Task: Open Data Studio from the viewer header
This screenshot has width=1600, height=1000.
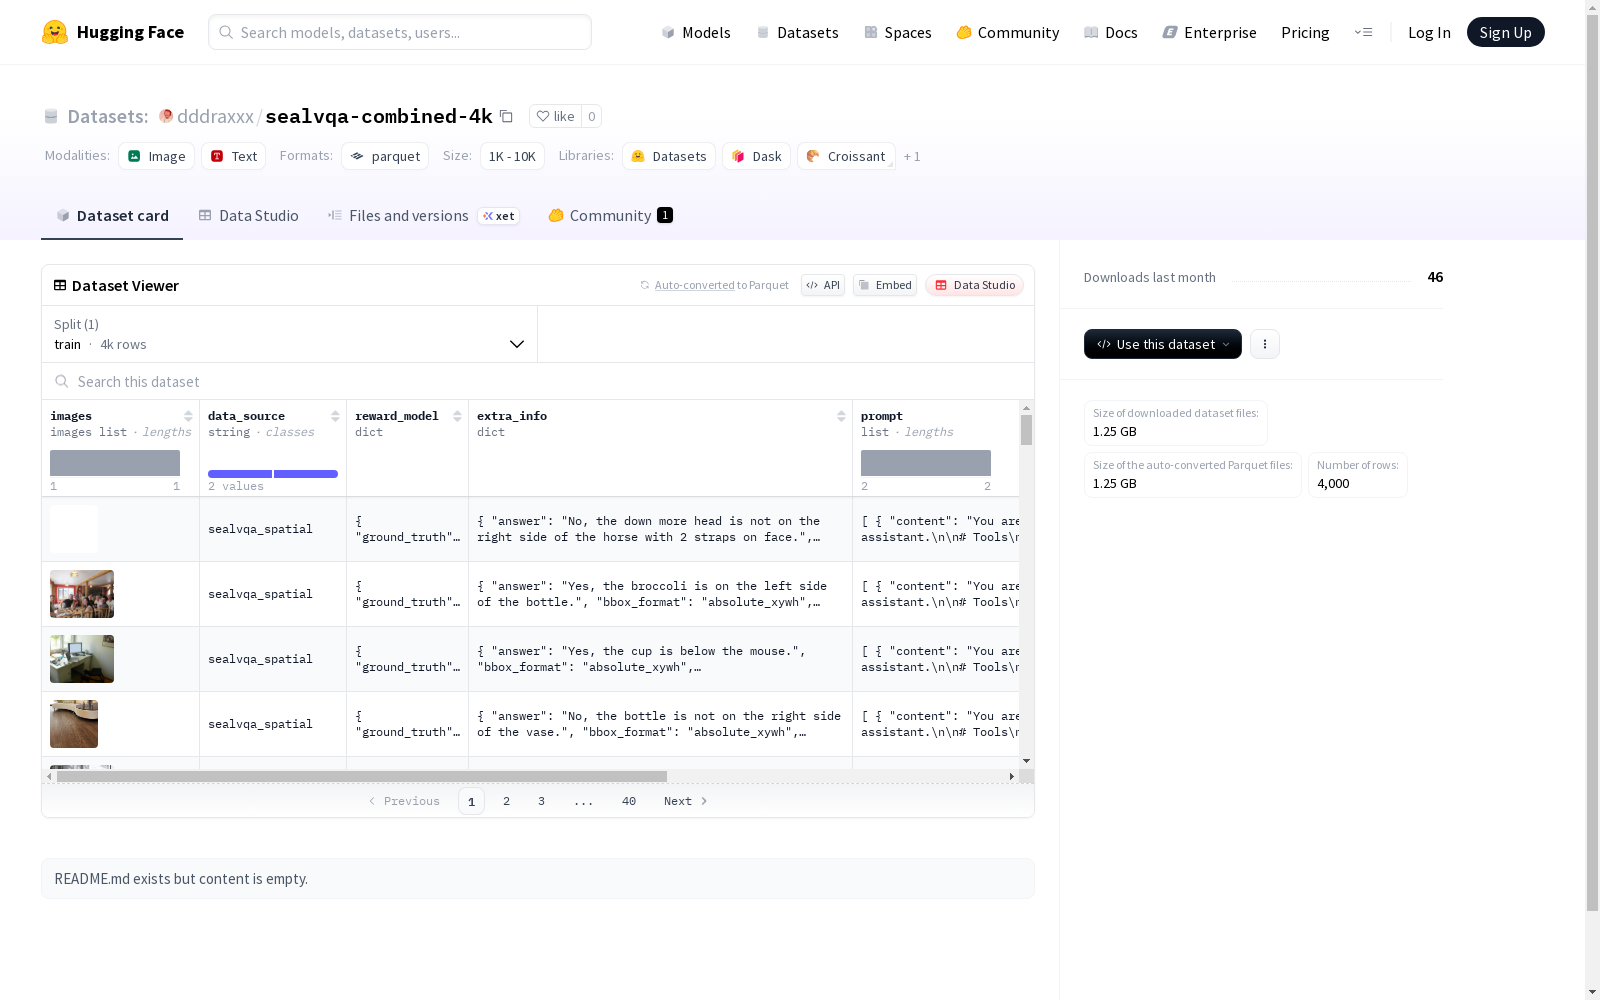Action: [975, 285]
